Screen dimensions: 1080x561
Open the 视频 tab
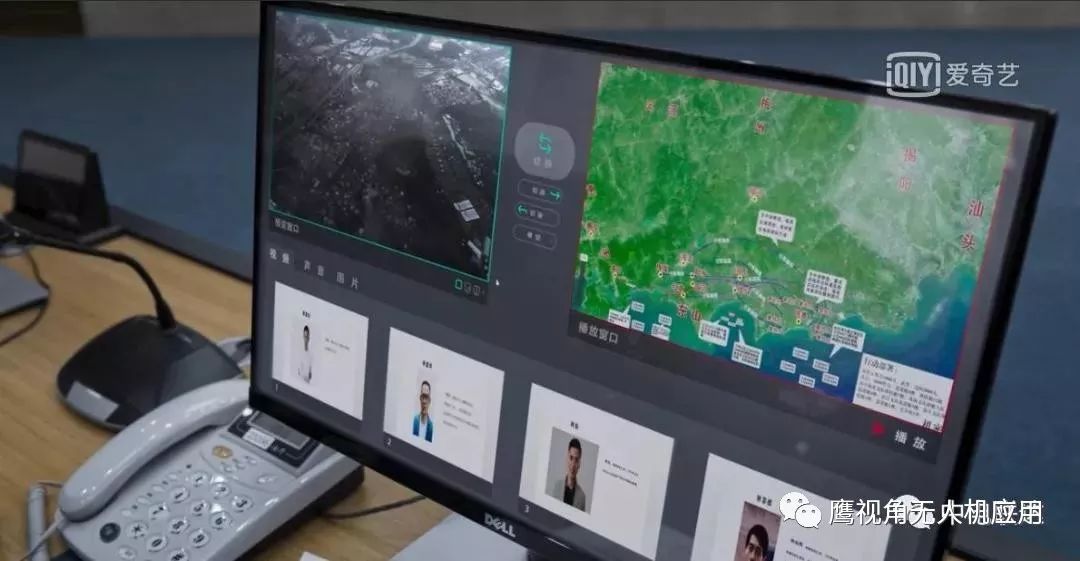pos(280,256)
